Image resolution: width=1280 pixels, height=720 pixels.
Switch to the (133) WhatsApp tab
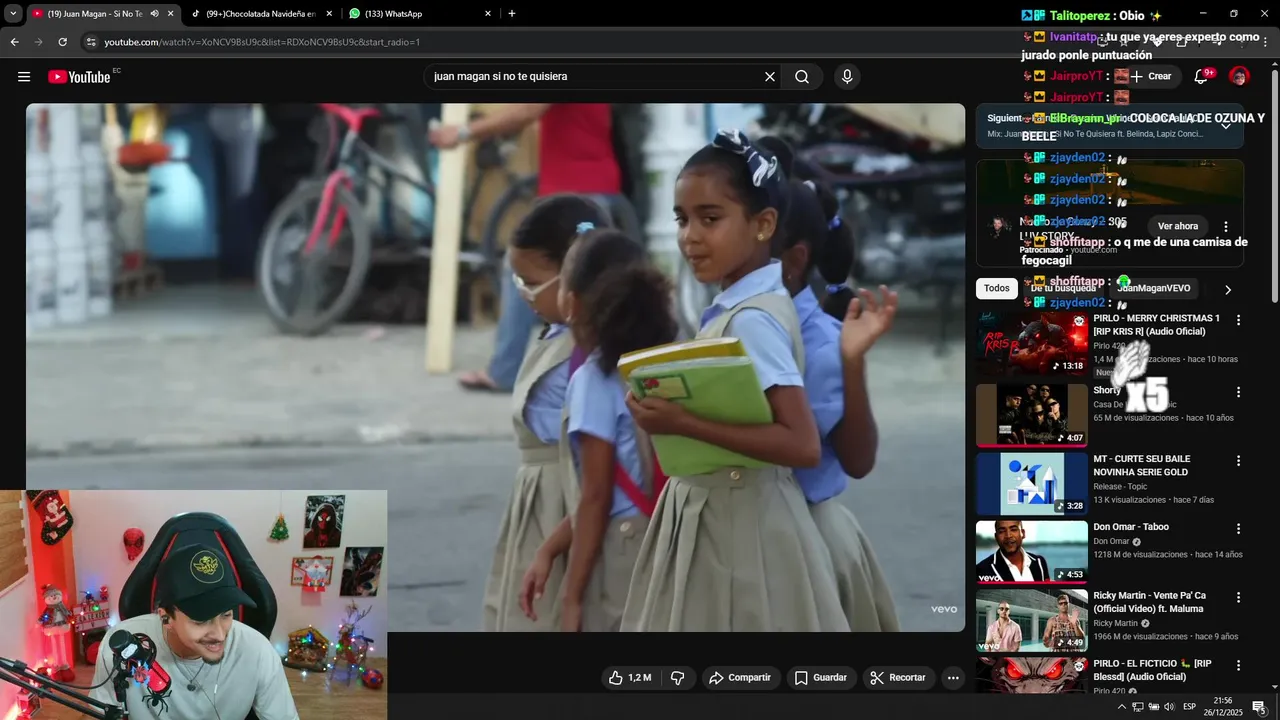[420, 14]
